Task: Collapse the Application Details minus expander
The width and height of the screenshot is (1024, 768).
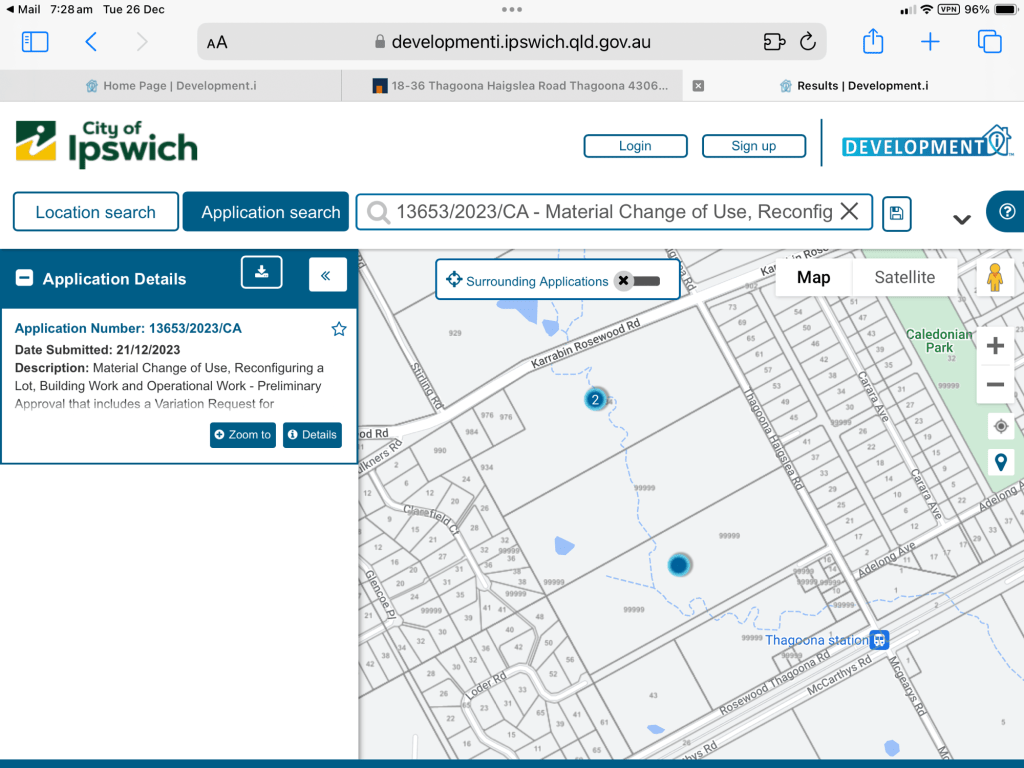Action: 25,279
